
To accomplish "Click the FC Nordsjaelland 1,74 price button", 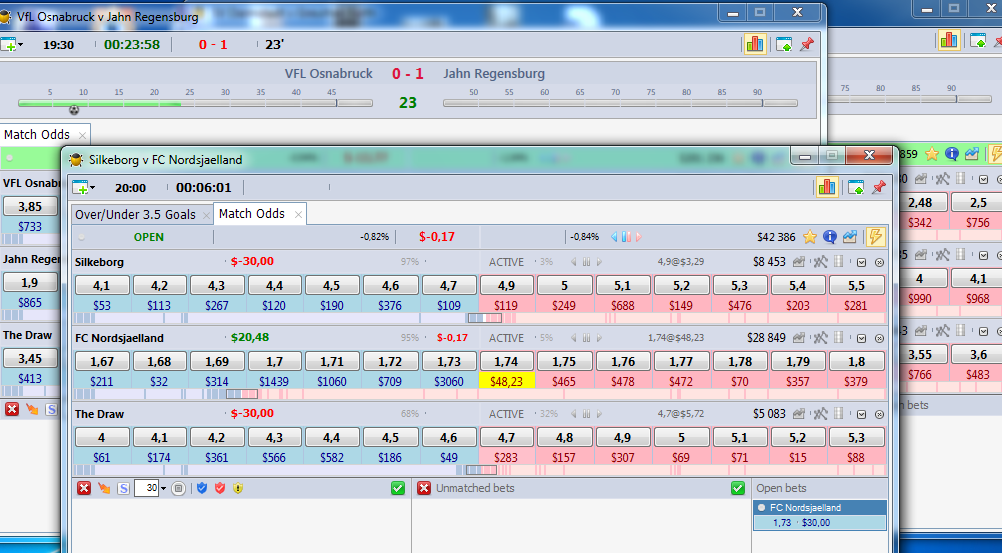I will coord(506,361).
